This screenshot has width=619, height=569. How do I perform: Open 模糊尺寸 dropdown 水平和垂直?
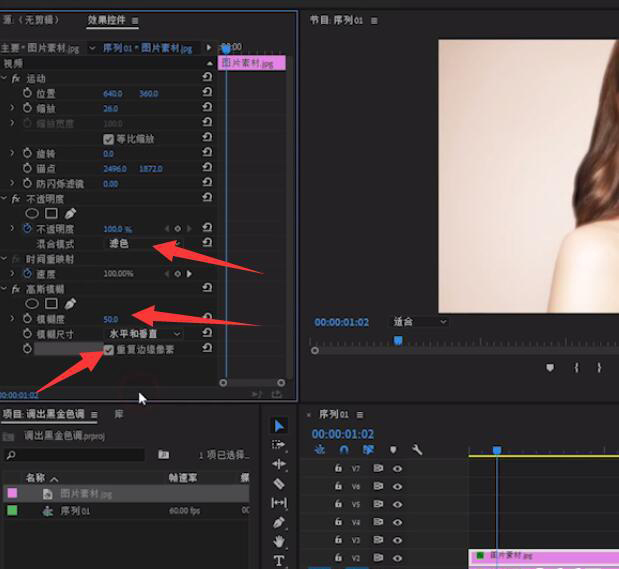(x=143, y=334)
